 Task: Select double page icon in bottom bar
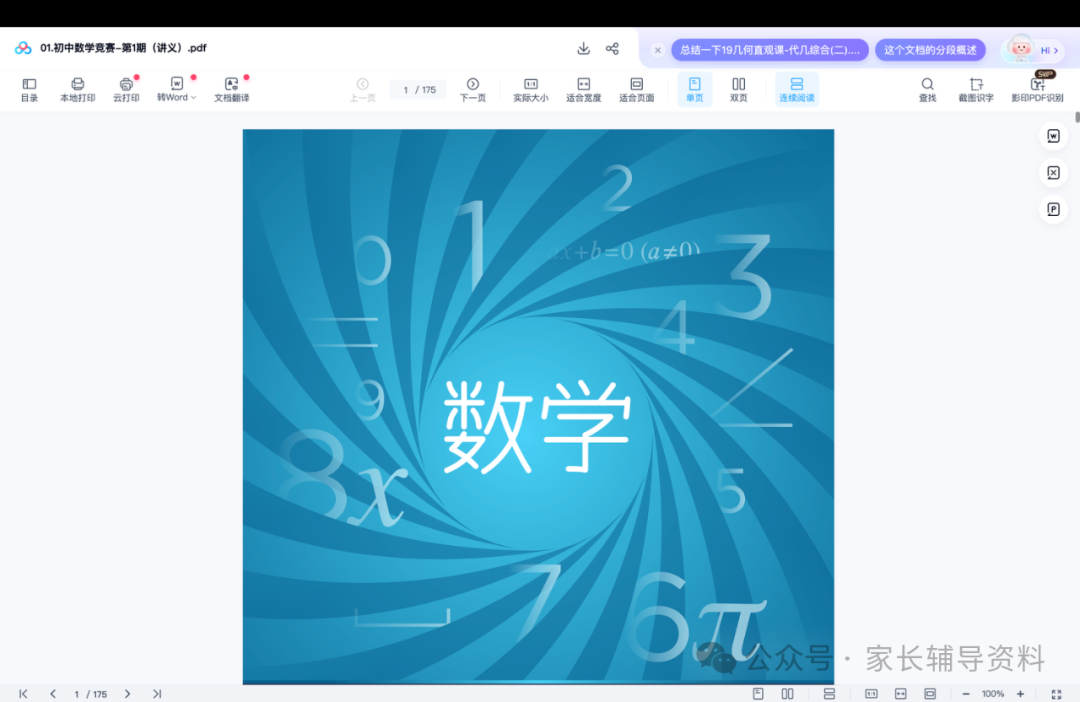click(x=787, y=694)
